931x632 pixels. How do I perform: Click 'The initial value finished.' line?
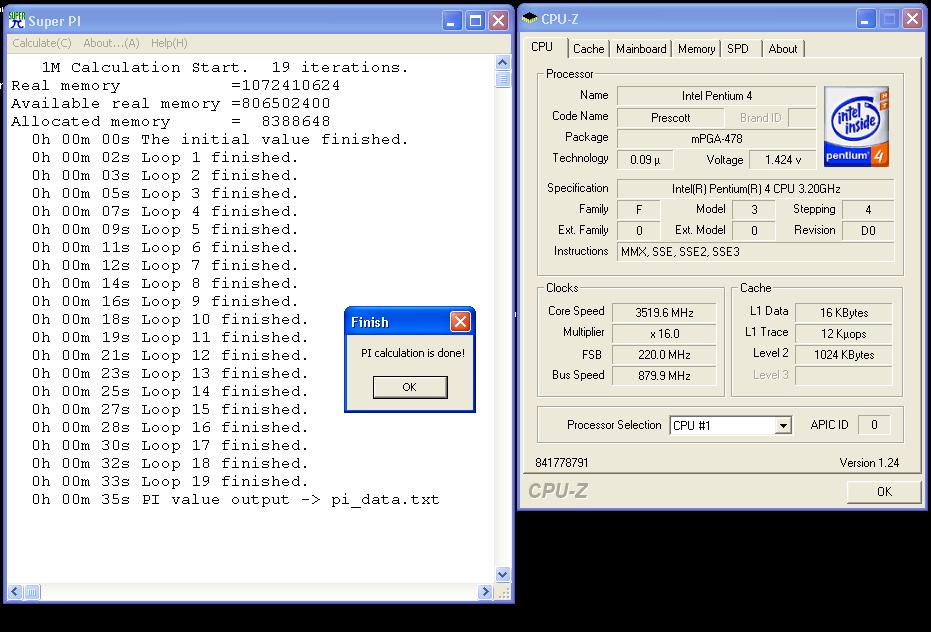220,140
